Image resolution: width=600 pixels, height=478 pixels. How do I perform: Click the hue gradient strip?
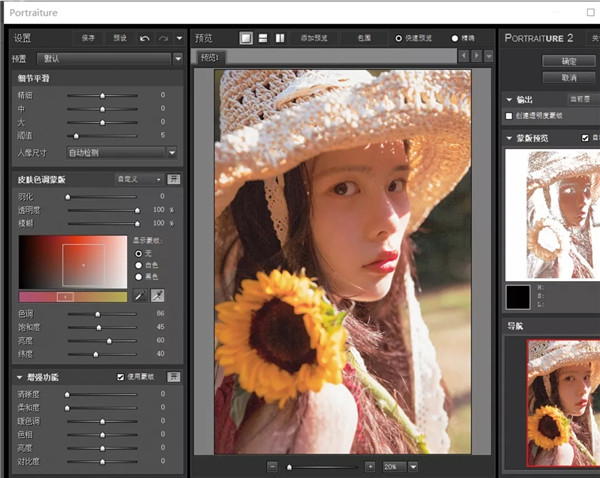[x=73, y=297]
